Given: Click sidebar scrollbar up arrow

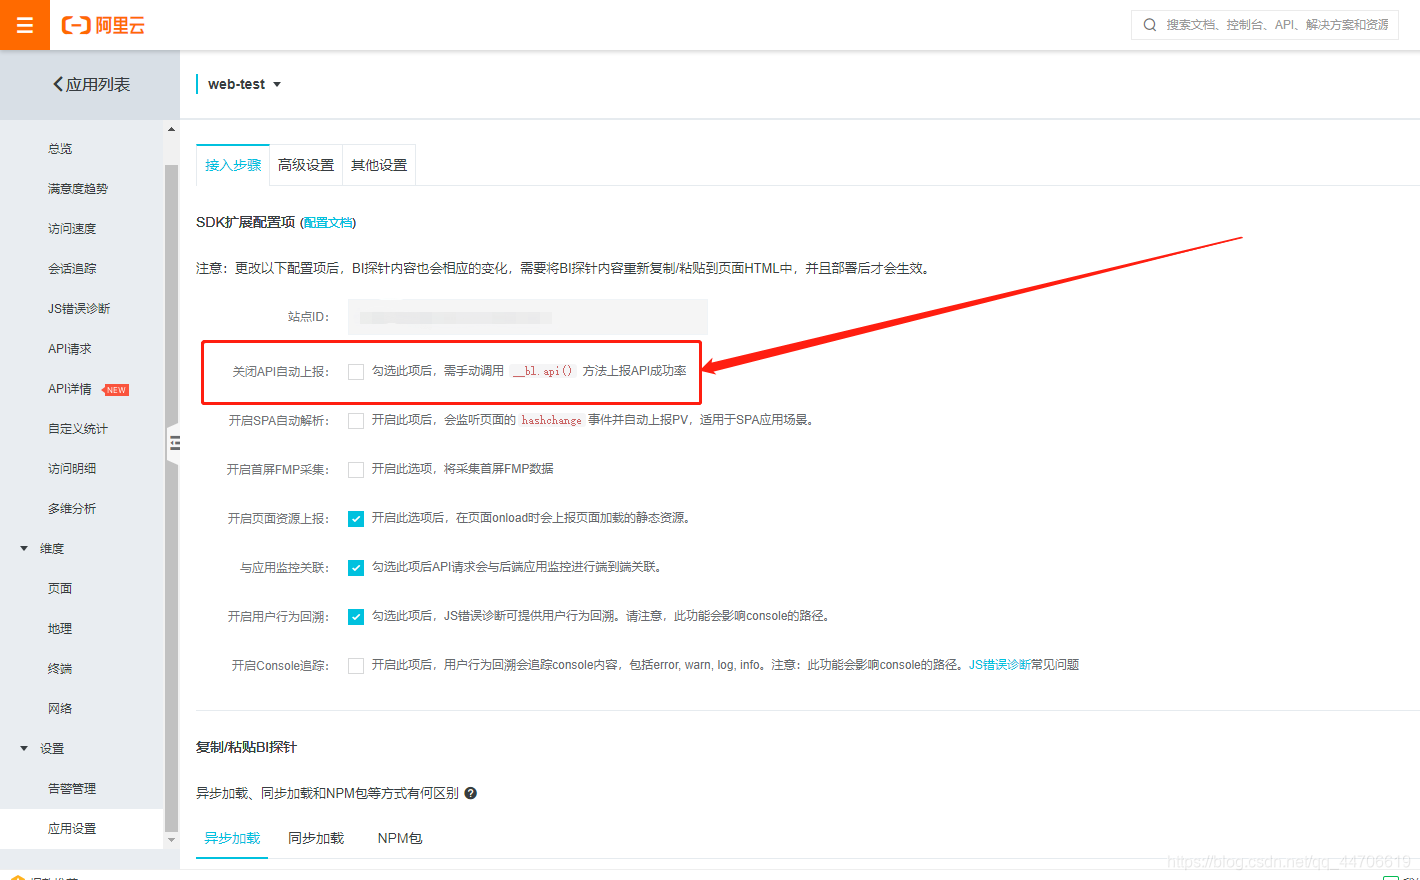Looking at the screenshot, I should point(171,129).
